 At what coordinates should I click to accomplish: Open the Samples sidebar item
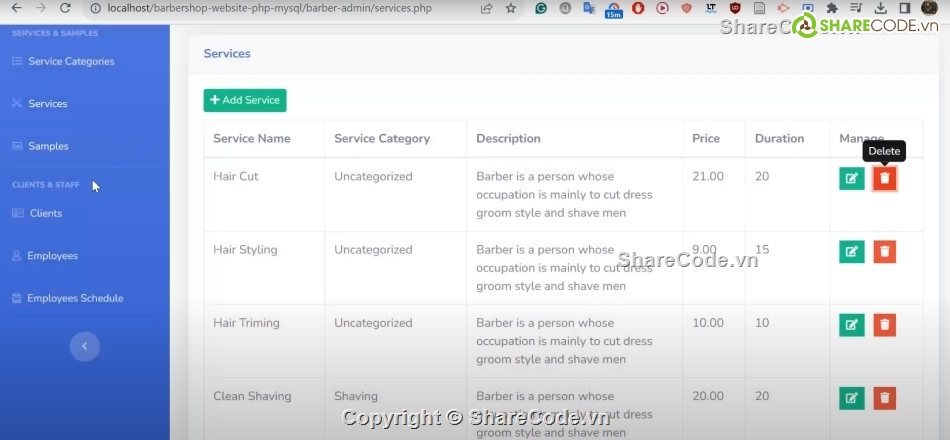(48, 146)
